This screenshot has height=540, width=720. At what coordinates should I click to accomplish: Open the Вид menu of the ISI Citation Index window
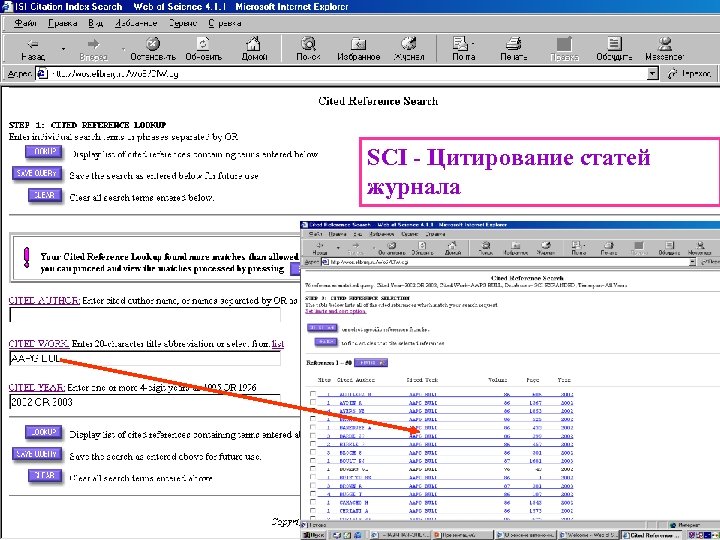coord(96,23)
